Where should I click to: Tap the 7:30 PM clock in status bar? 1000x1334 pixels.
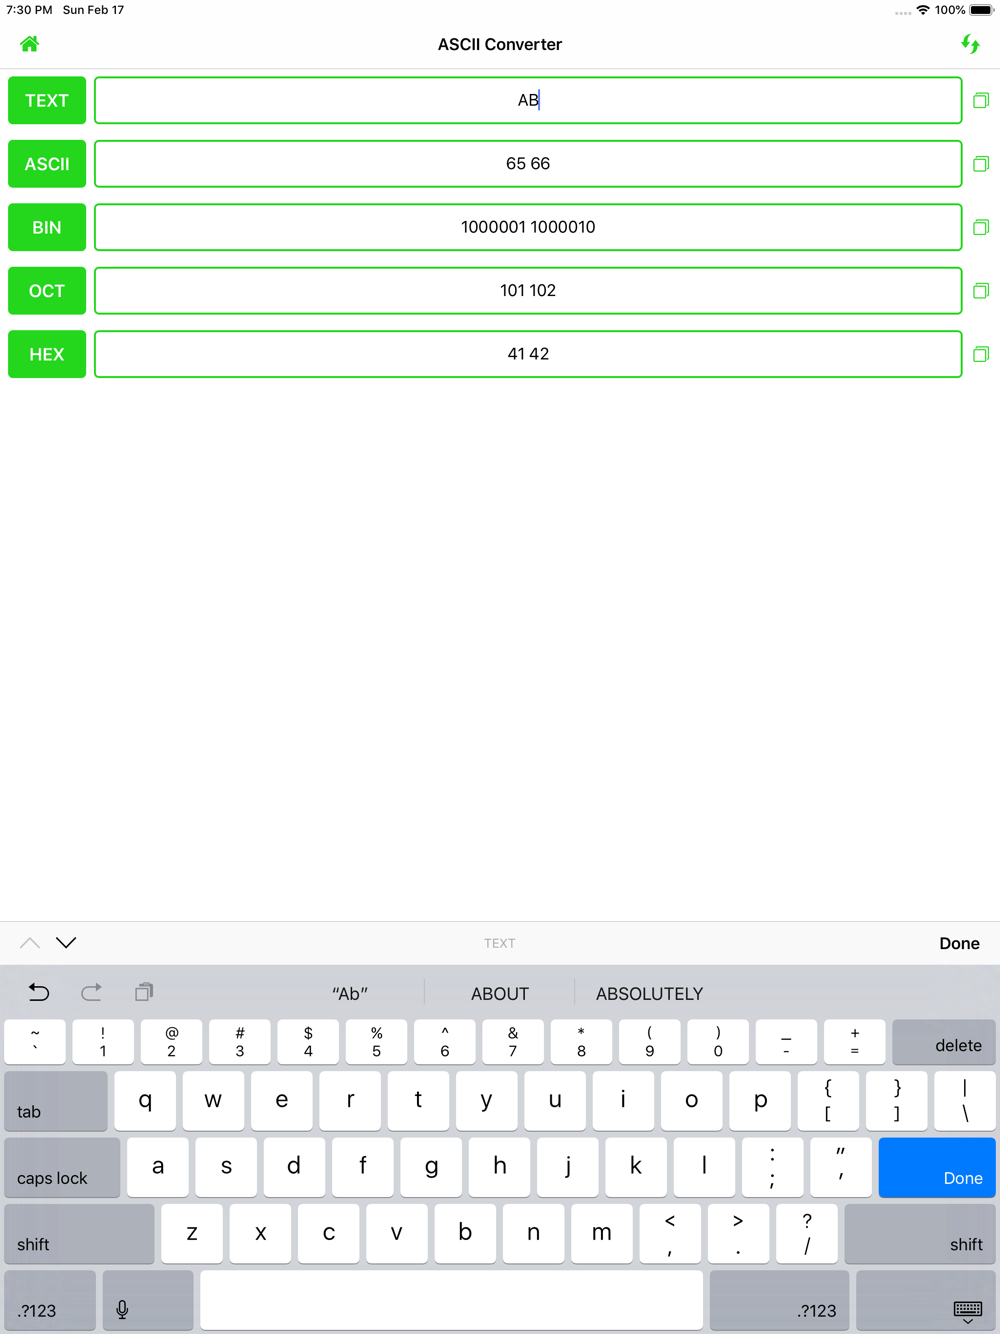click(x=29, y=10)
